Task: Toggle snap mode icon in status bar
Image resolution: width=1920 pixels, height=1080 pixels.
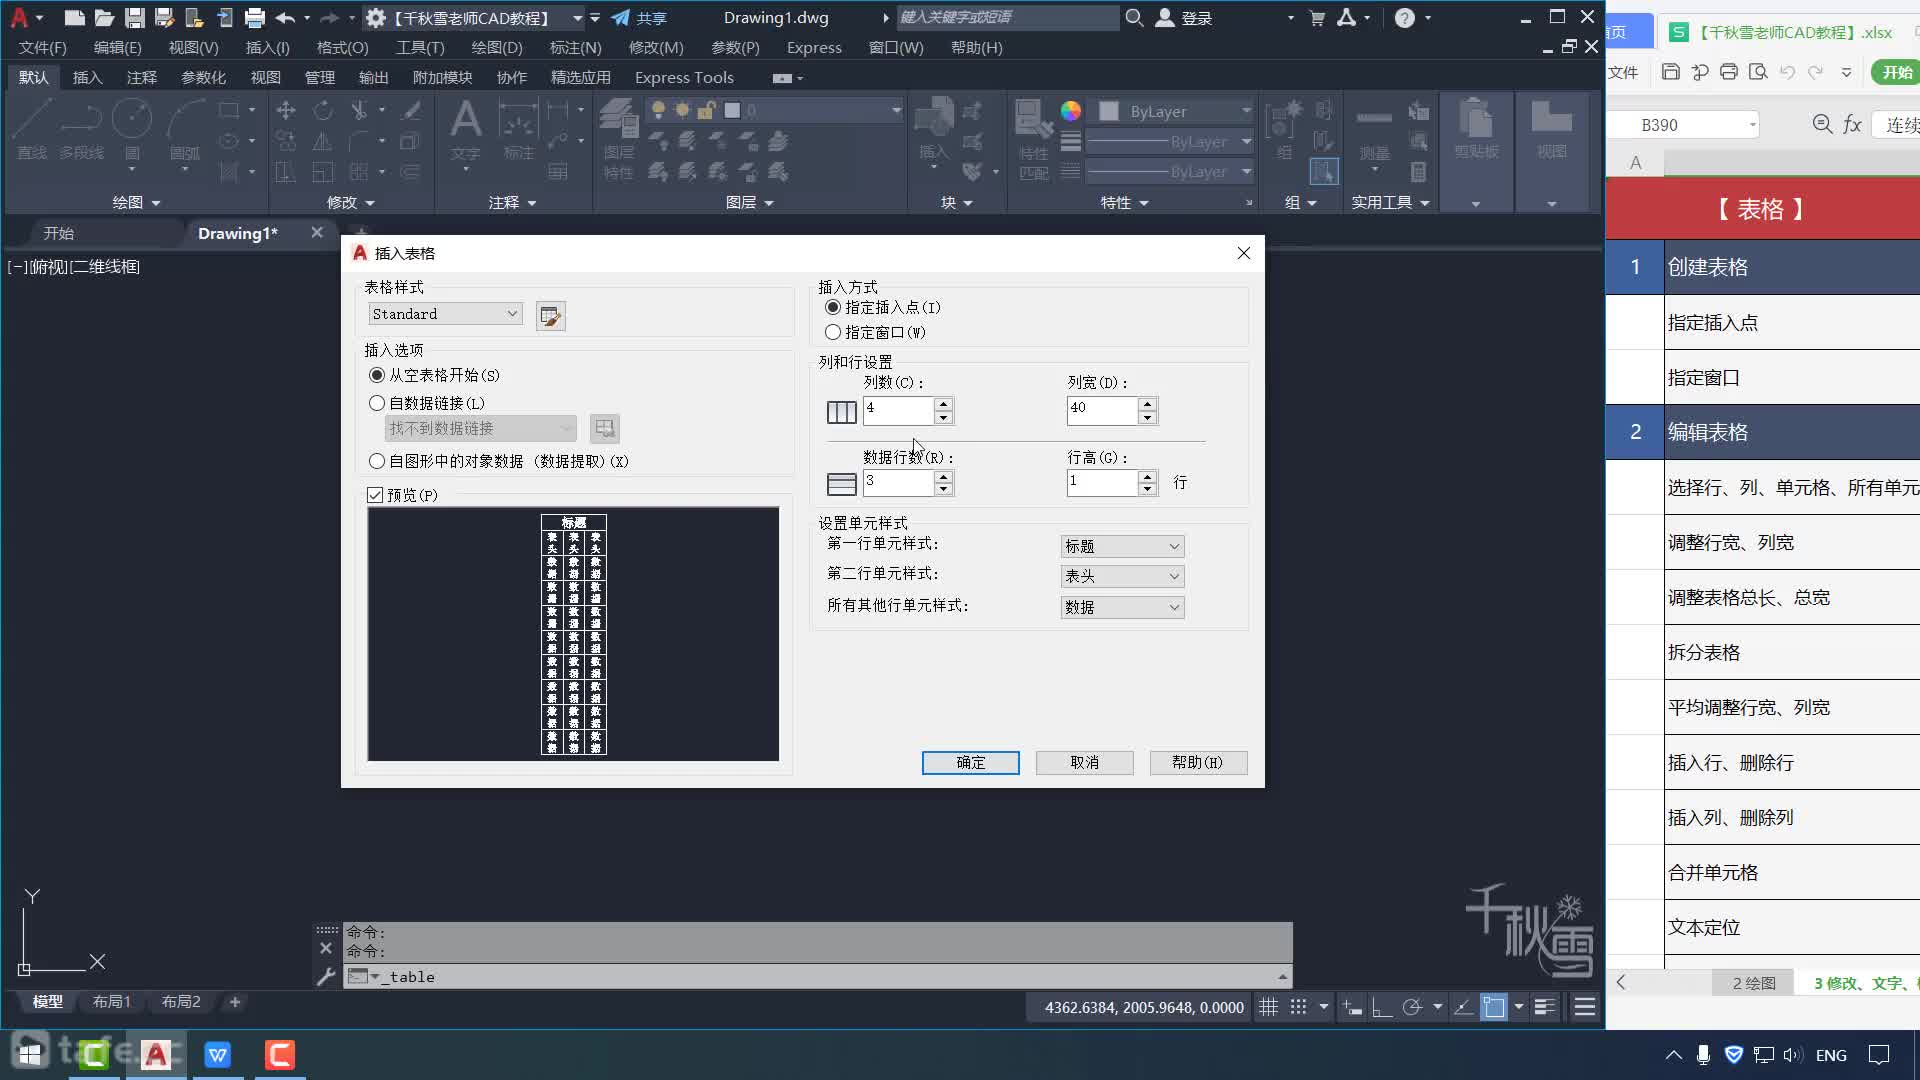Action: (x=1298, y=1007)
